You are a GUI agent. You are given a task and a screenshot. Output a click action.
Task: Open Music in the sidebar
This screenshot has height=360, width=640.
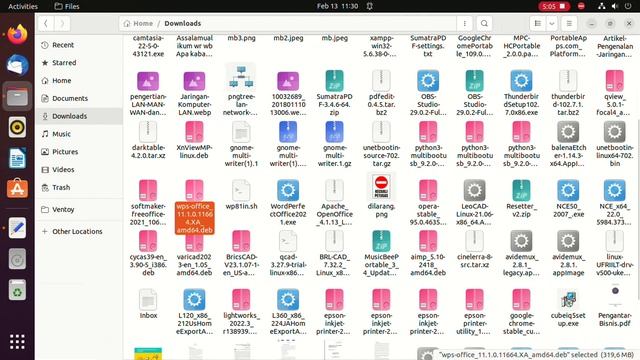coord(79,134)
